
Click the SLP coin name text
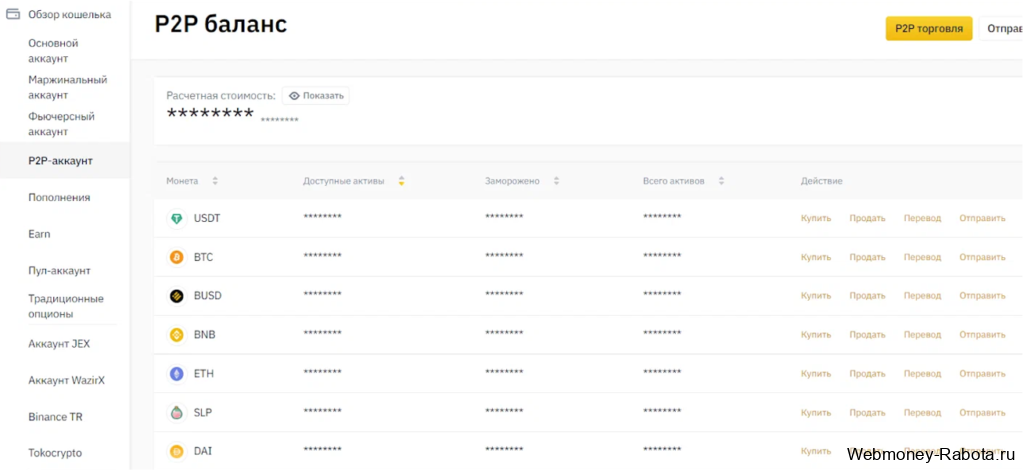tap(203, 413)
